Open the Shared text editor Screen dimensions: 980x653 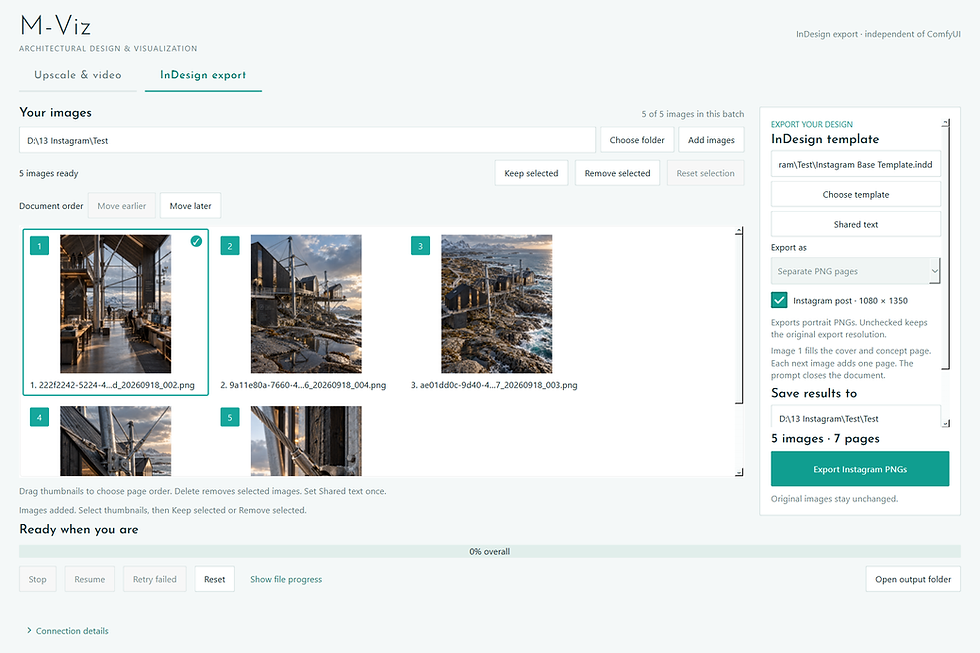856,224
